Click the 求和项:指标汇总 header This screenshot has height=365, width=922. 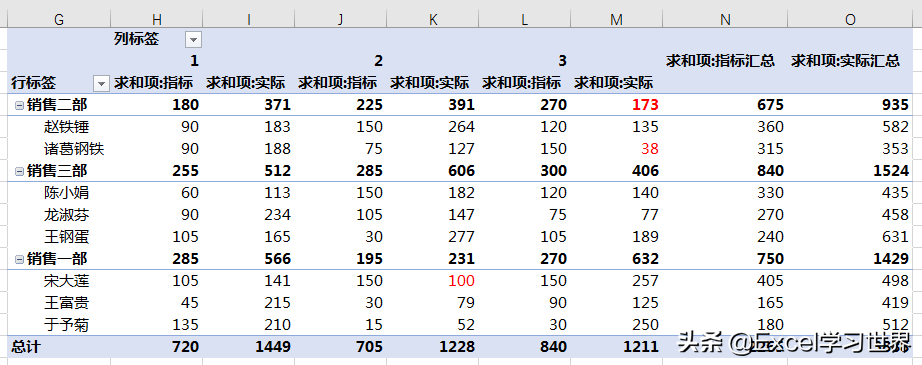pos(720,61)
